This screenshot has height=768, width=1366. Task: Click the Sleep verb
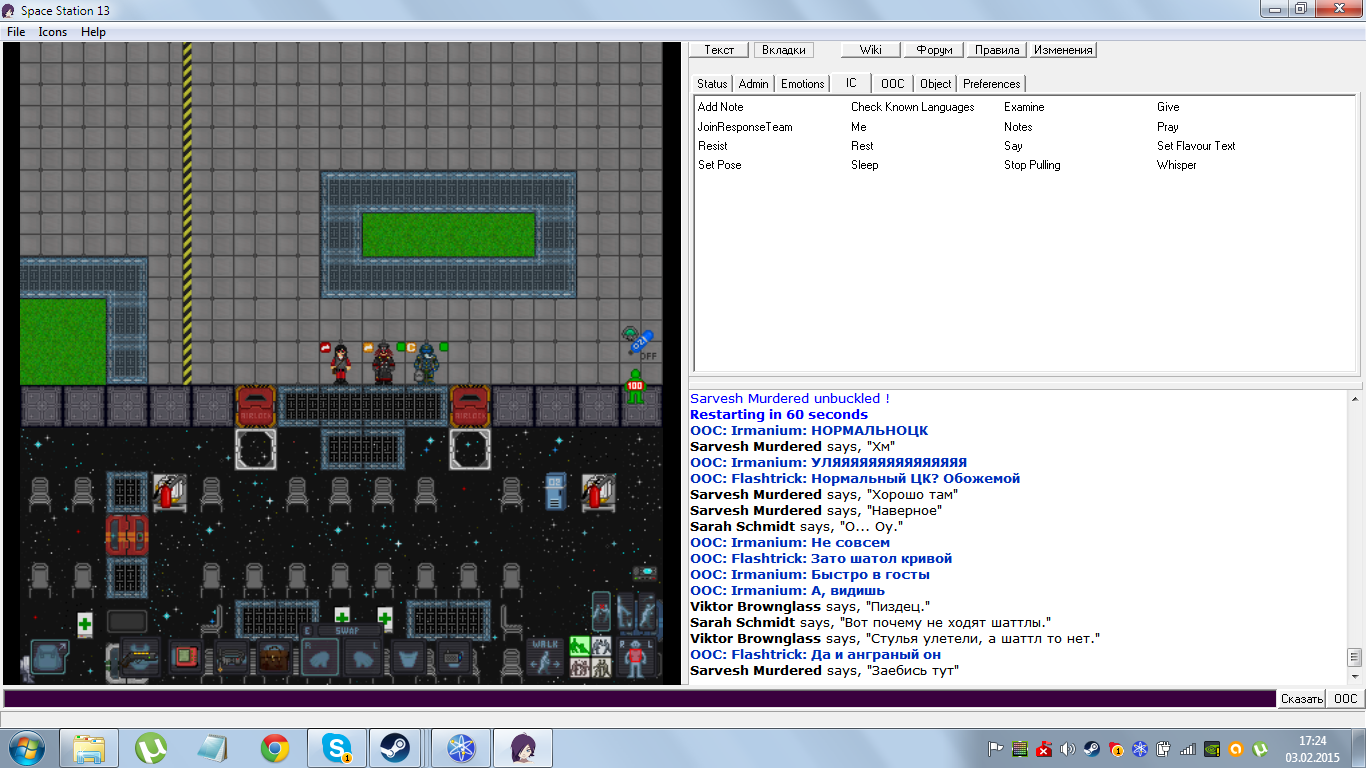tap(865, 165)
